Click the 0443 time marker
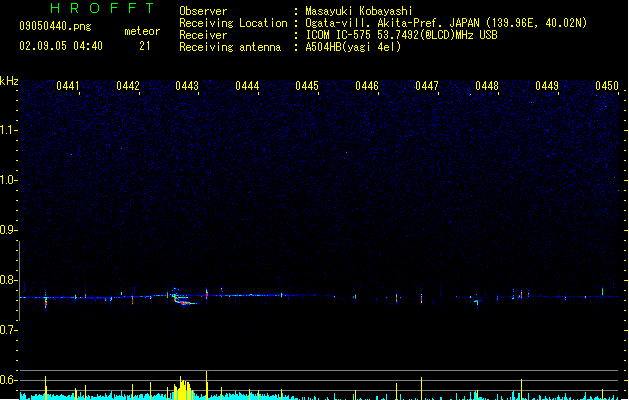This screenshot has width=629, height=400. (x=187, y=86)
